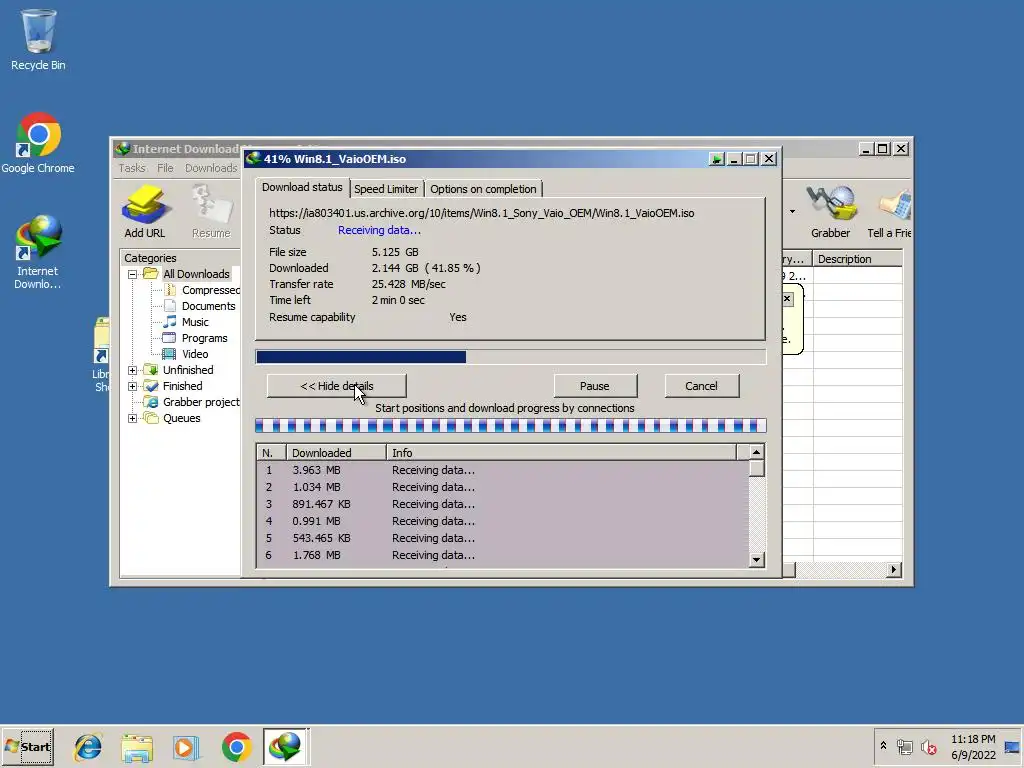Viewport: 1024px width, 768px height.
Task: Click the Downloaded column header
Action: click(x=336, y=453)
